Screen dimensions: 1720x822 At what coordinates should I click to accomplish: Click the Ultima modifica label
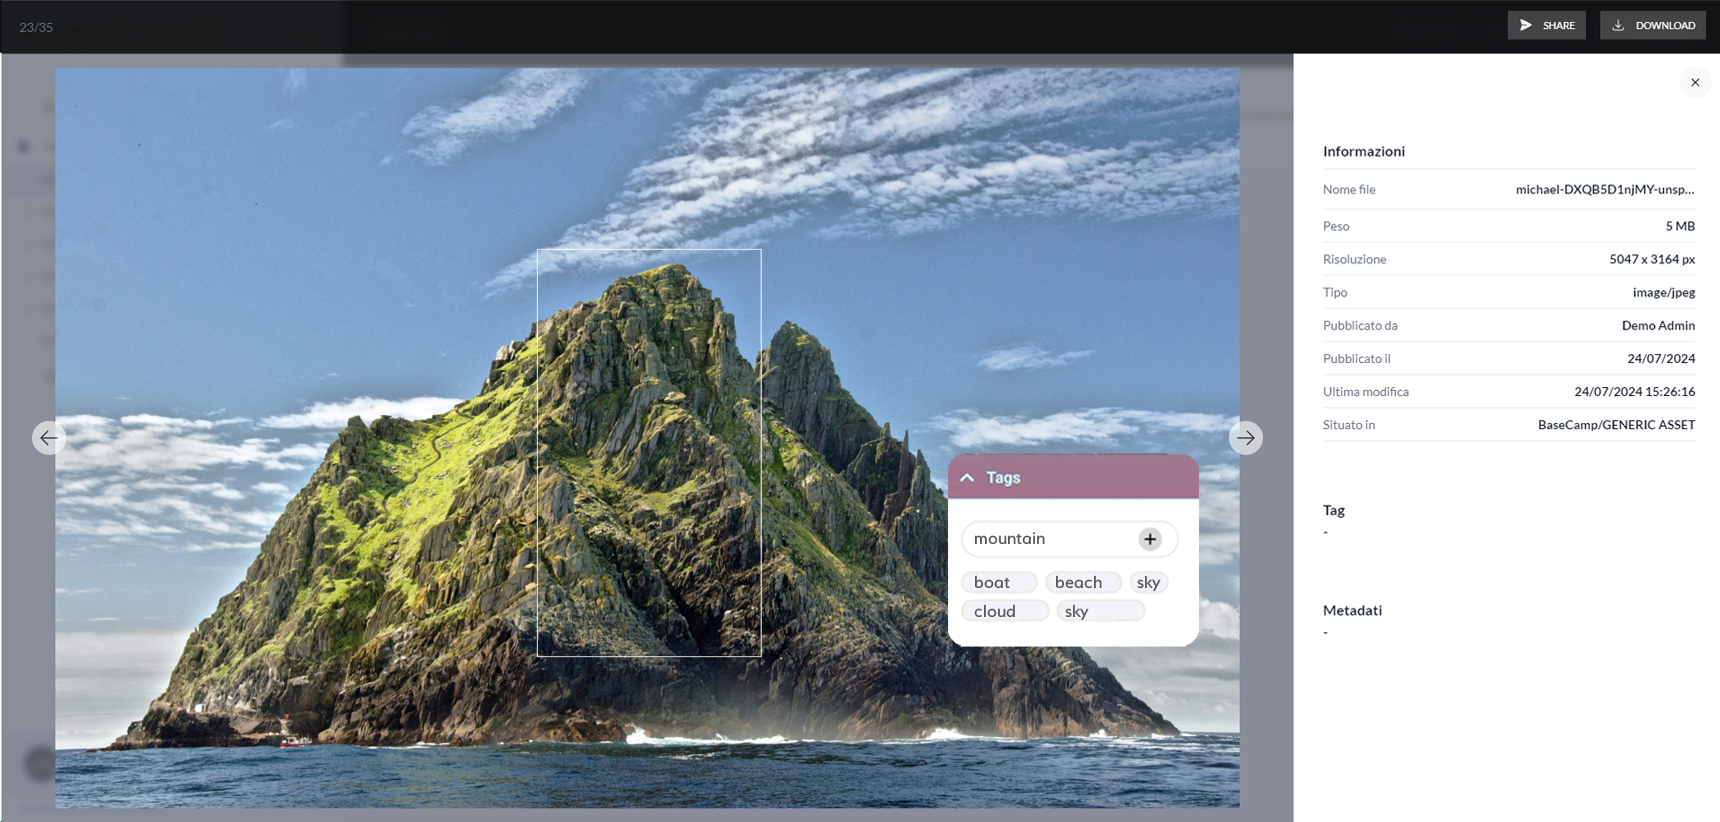point(1366,391)
